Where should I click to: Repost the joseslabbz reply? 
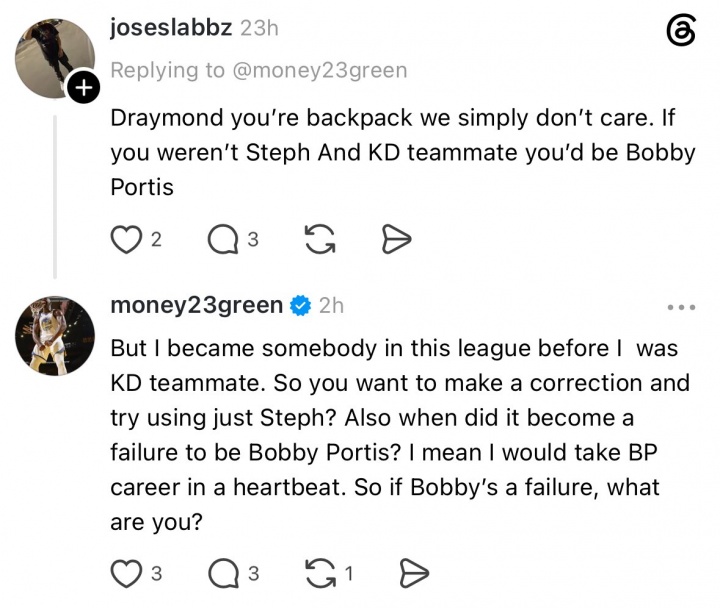point(321,239)
